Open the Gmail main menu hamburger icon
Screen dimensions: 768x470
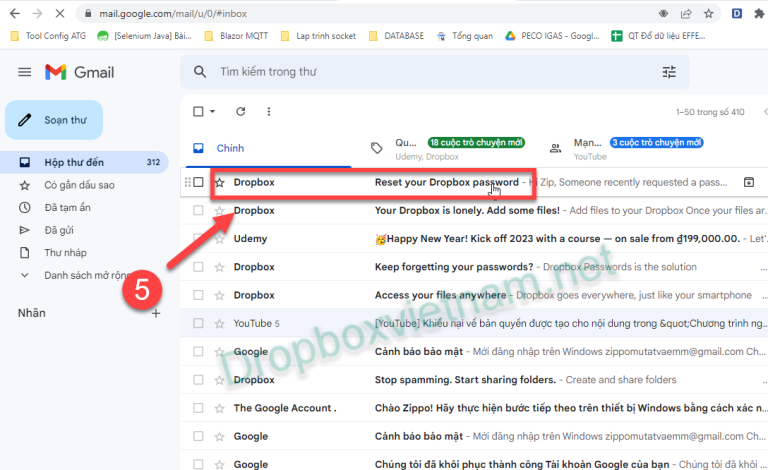point(24,72)
